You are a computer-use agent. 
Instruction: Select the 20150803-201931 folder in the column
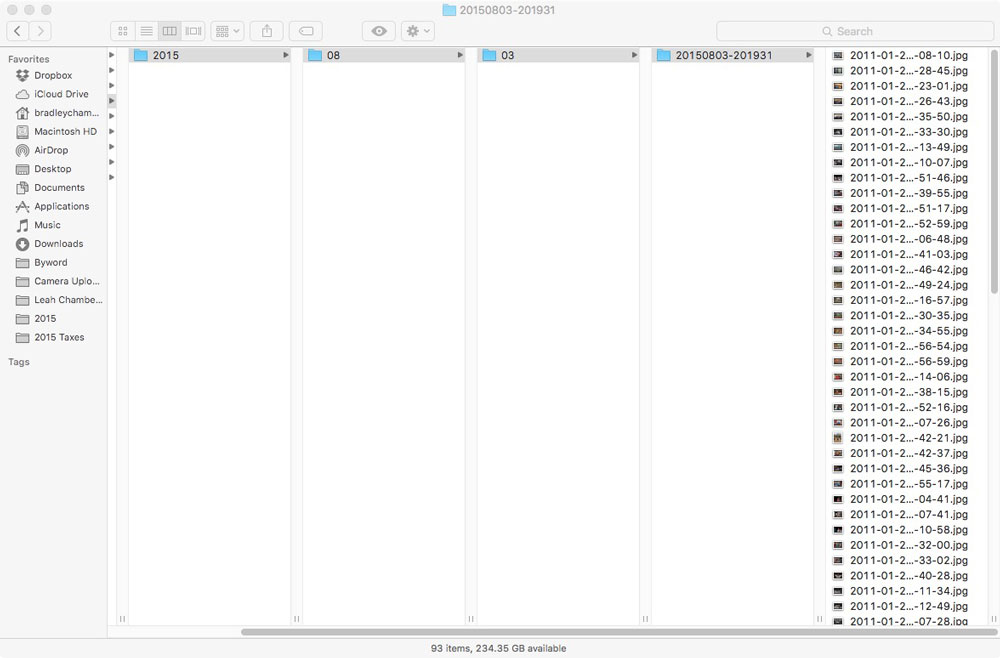click(x=733, y=55)
